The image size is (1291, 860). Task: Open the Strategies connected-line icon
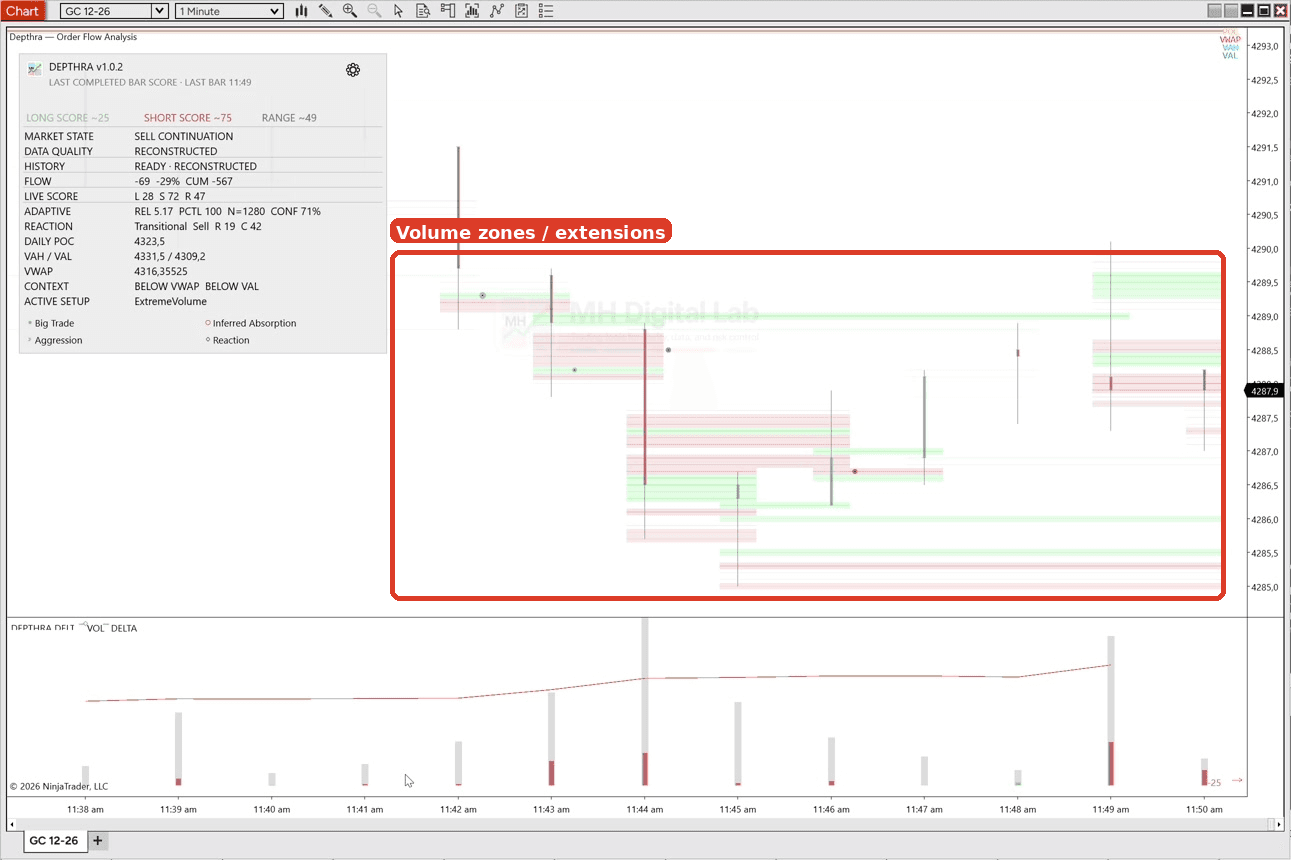496,11
